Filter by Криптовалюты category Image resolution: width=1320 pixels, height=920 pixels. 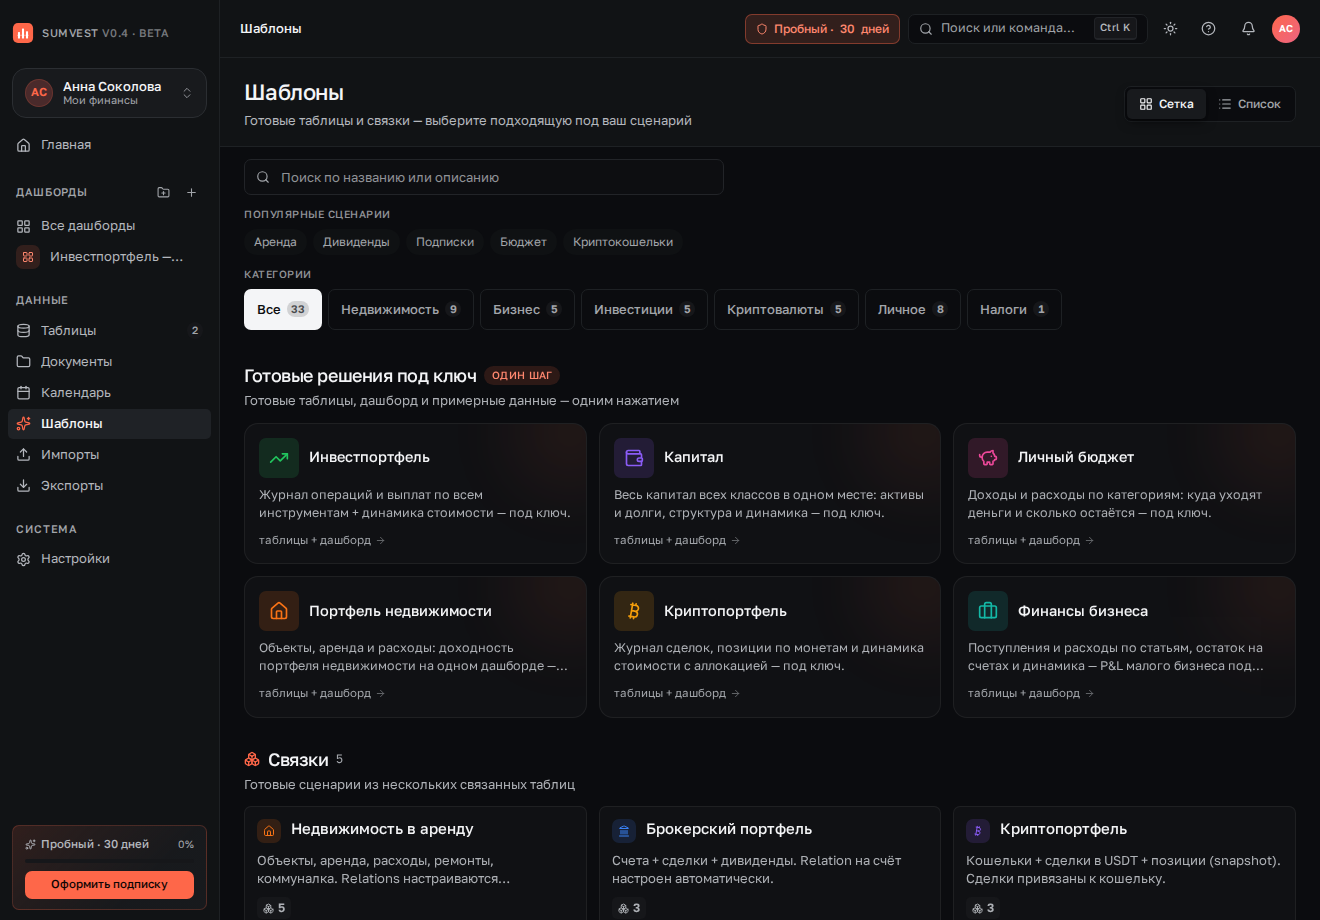pos(786,310)
